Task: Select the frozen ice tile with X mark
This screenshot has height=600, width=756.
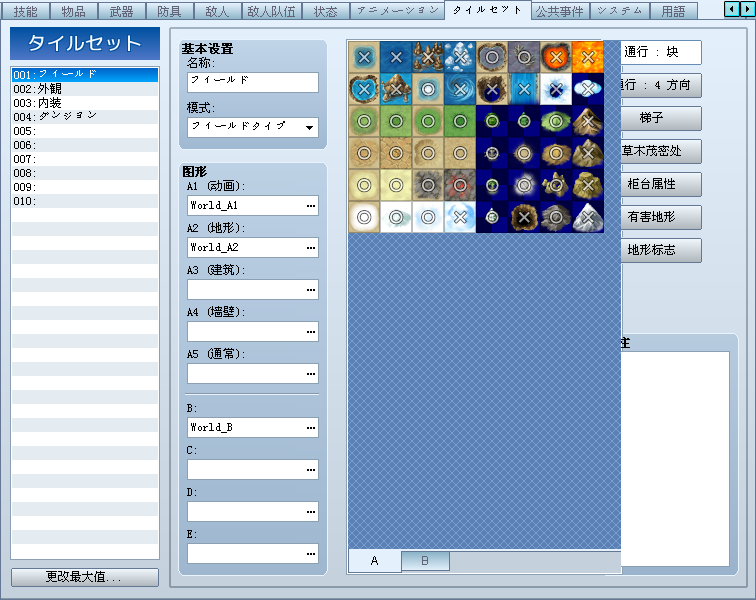Action: (x=459, y=218)
